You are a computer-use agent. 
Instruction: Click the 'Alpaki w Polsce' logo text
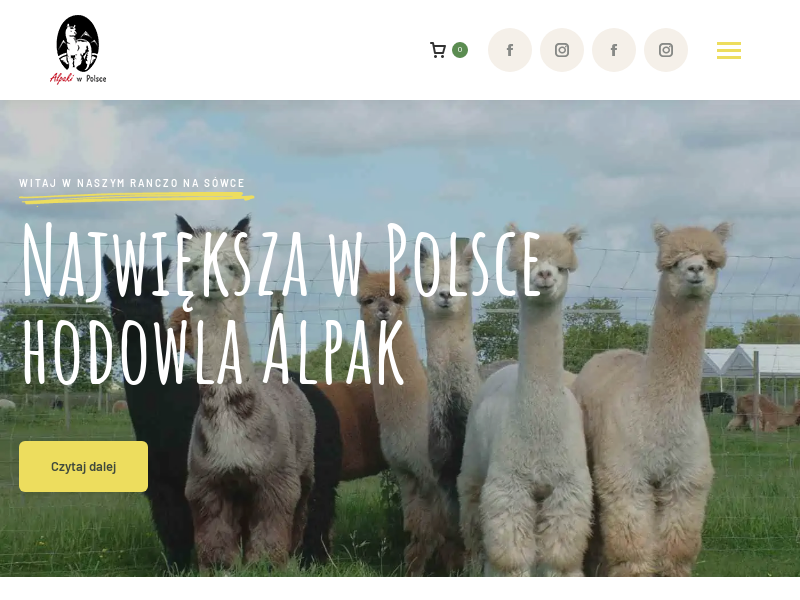(x=78, y=78)
